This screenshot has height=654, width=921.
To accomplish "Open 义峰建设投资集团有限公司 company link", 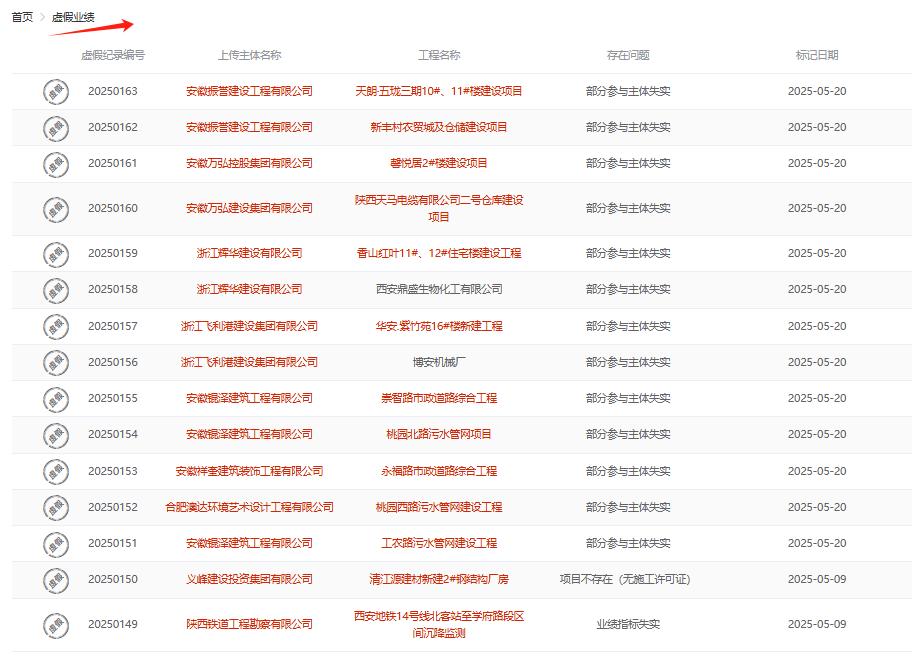I will (x=249, y=579).
